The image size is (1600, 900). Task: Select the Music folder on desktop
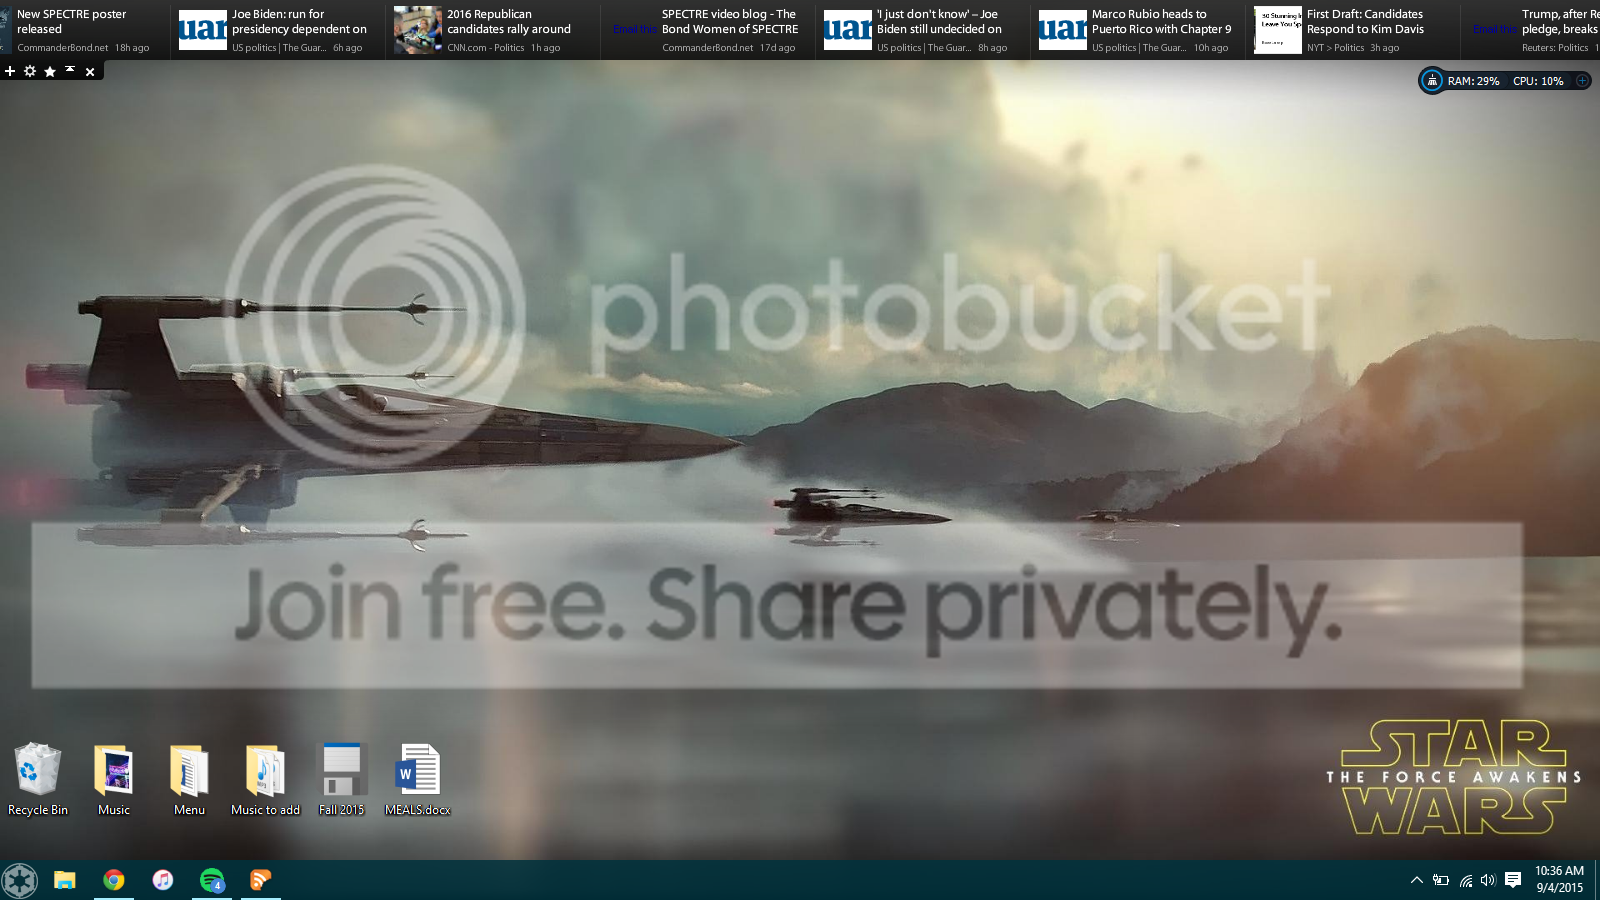coord(114,780)
